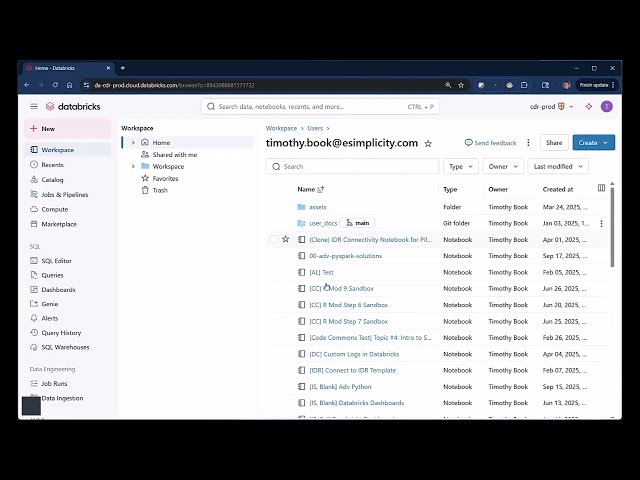This screenshot has width=640, height=480.
Task: Open Queries in the sidebar
Action: (52, 275)
